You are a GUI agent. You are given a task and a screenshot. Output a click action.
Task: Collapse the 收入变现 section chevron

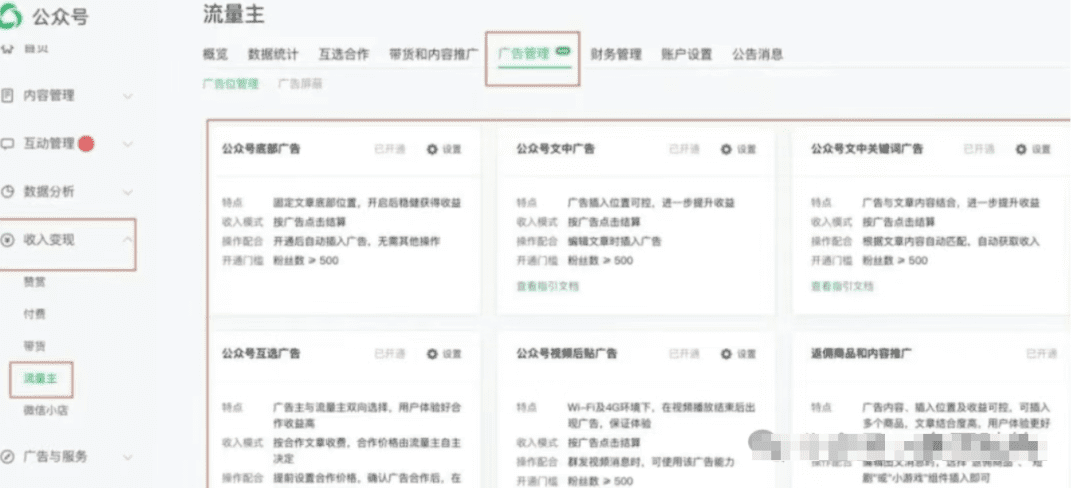pyautogui.click(x=127, y=240)
